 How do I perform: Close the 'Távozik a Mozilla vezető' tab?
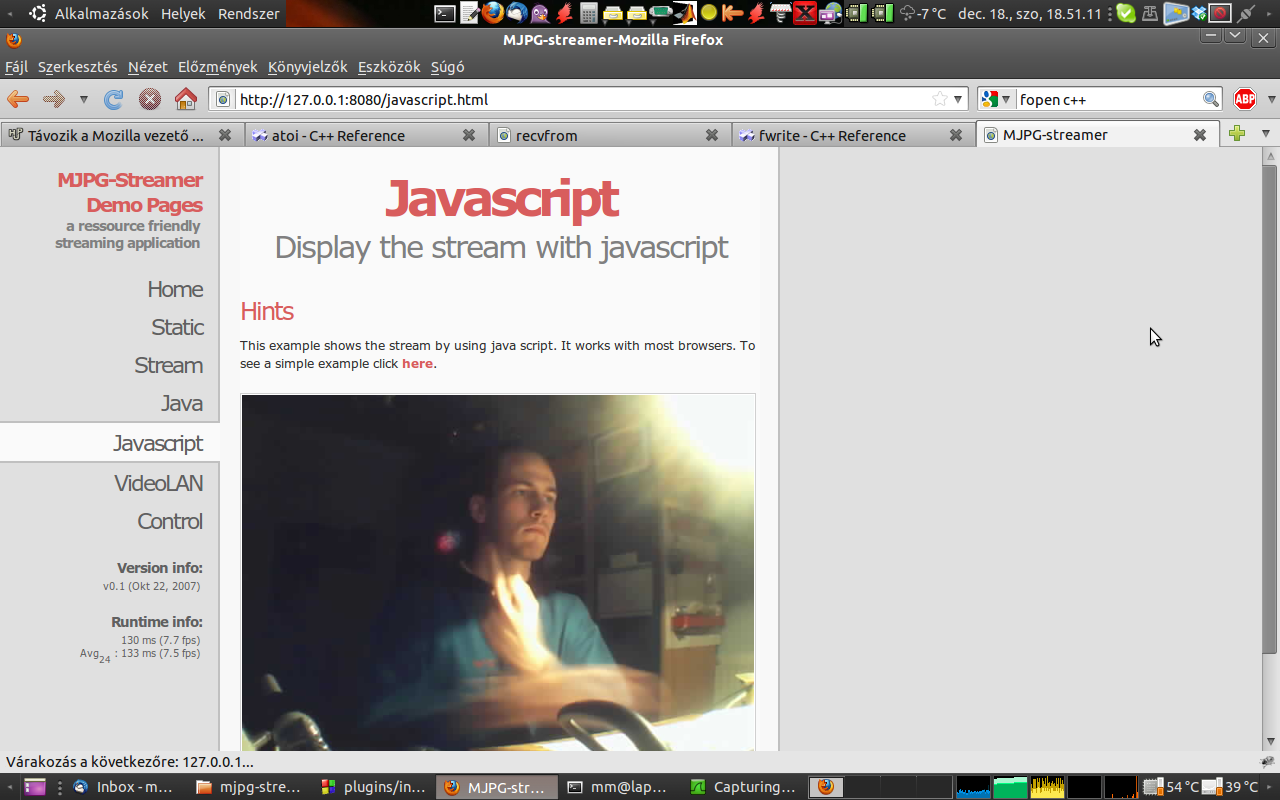click(225, 135)
